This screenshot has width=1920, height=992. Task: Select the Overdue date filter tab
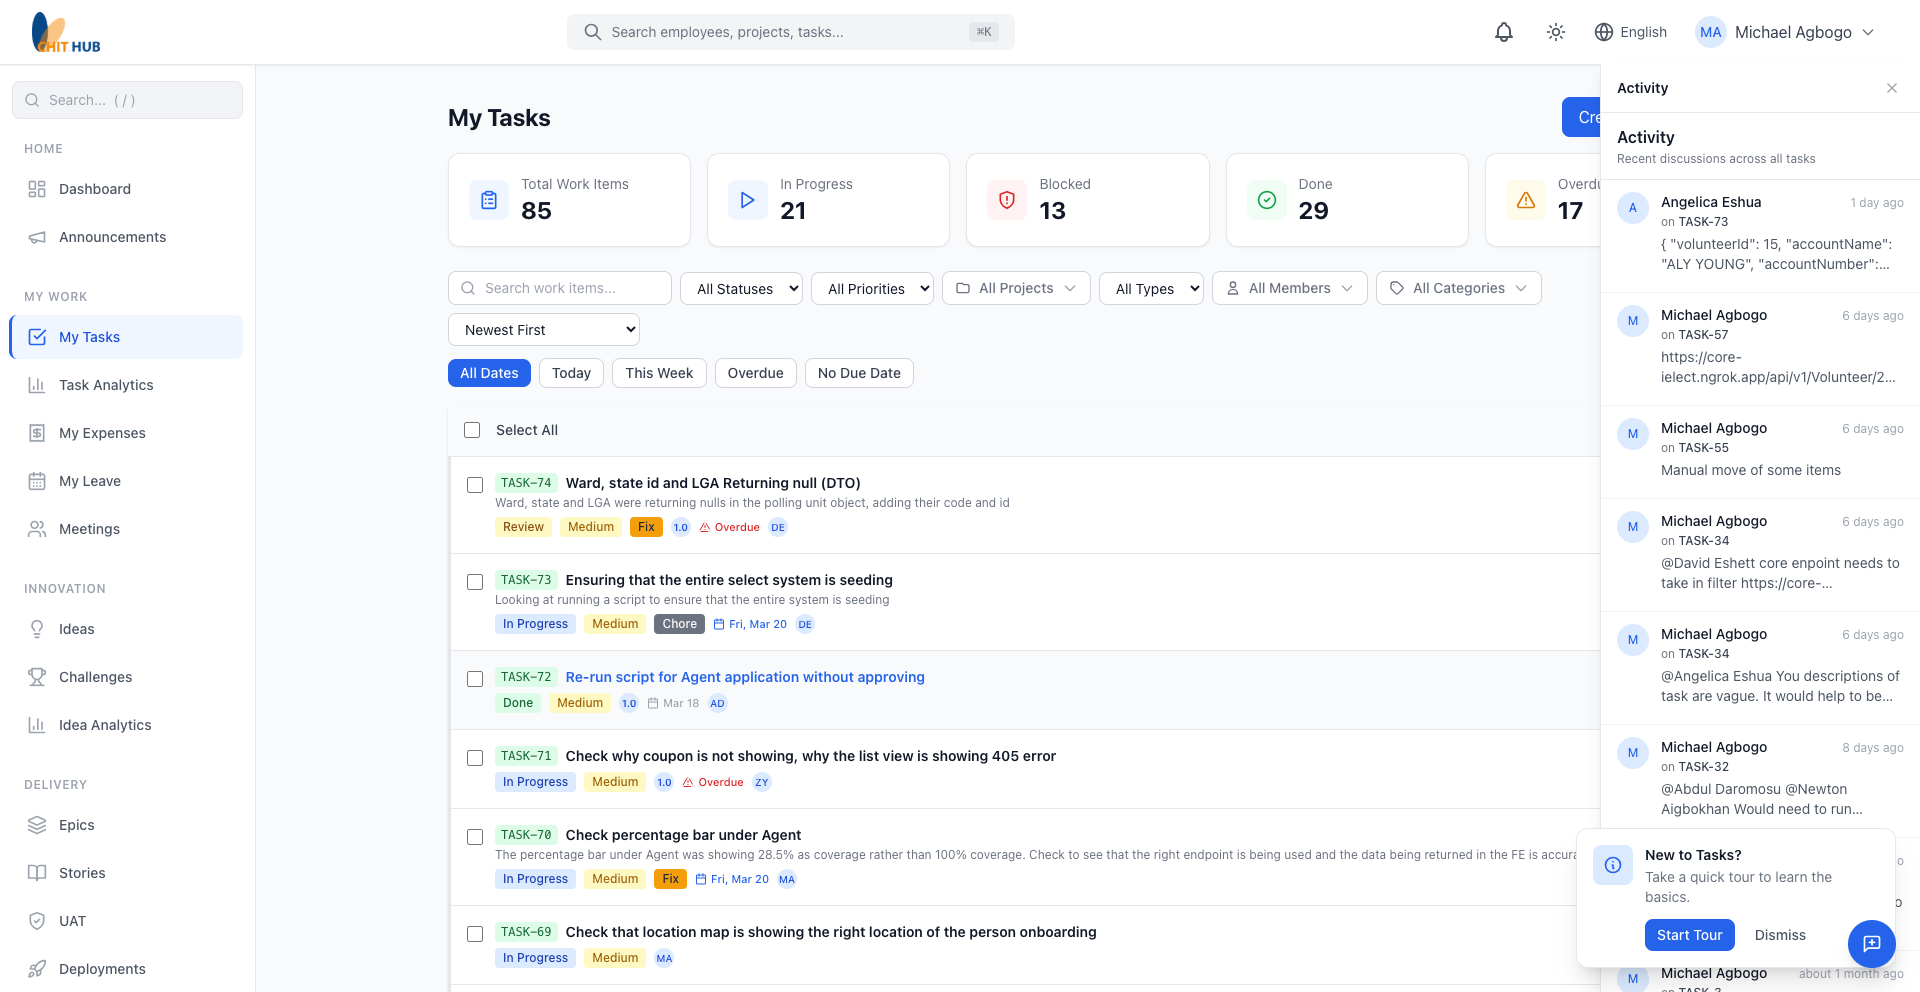[x=755, y=372]
